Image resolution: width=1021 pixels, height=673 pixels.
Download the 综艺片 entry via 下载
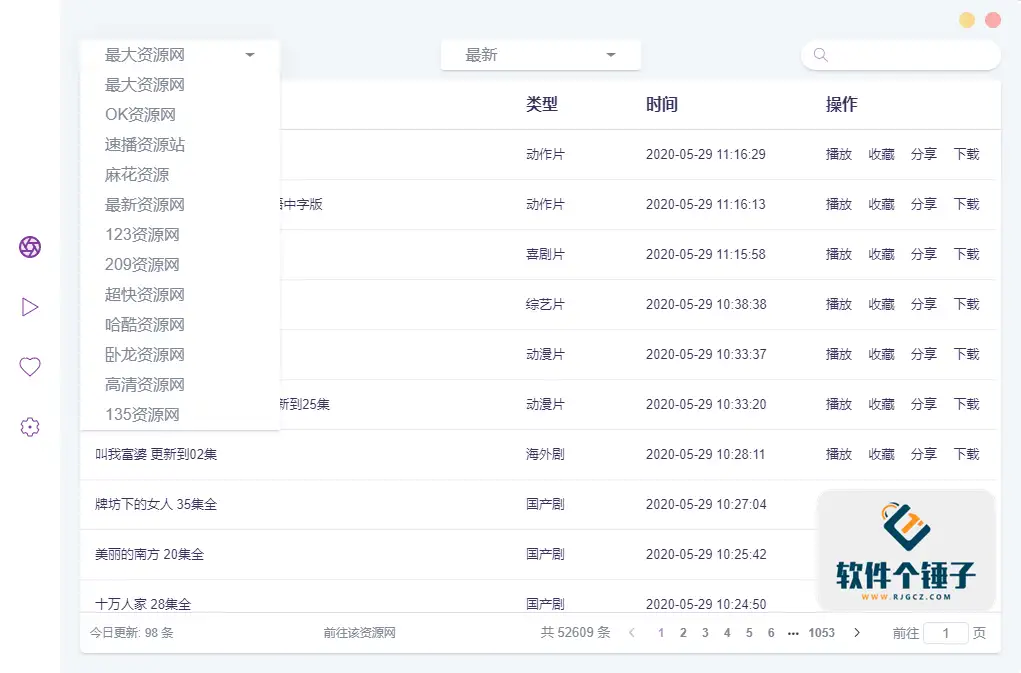966,304
